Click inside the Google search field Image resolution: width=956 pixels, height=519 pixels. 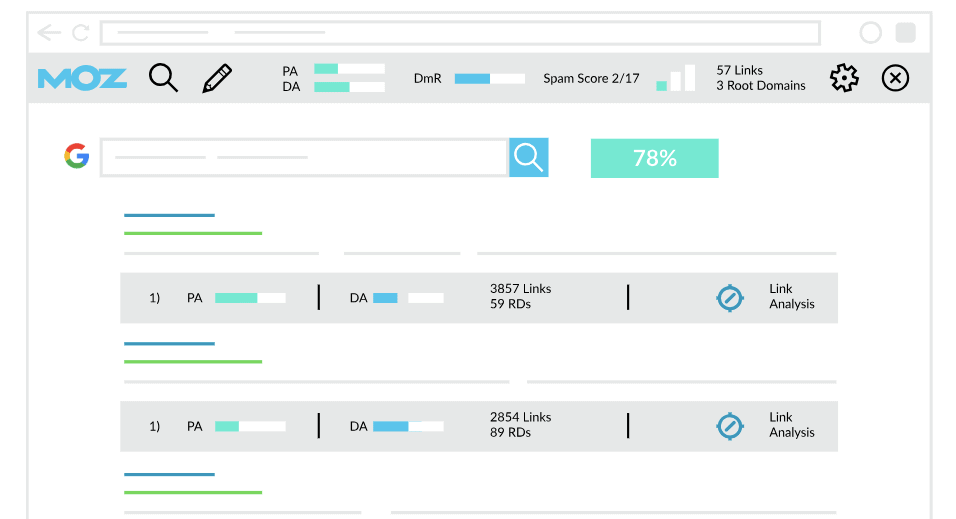click(x=304, y=157)
